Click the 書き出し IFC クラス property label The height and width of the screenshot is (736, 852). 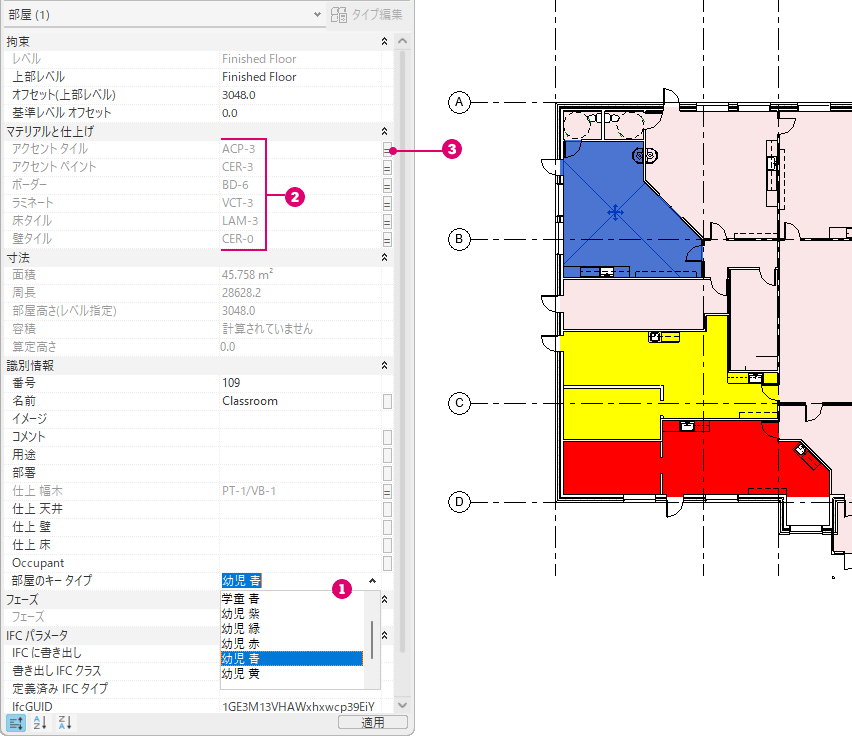[57, 671]
